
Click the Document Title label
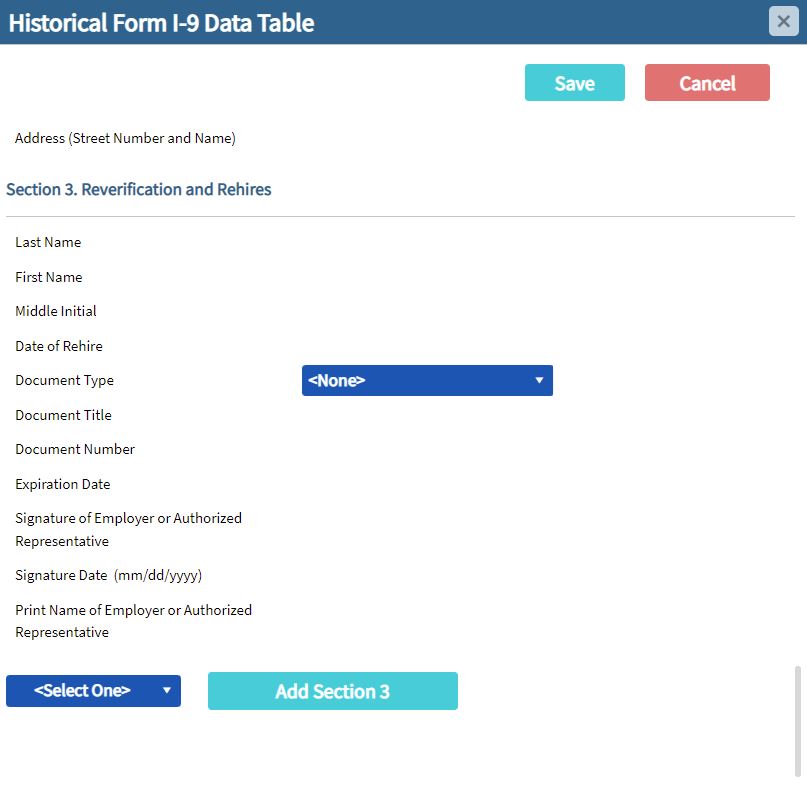(x=63, y=415)
